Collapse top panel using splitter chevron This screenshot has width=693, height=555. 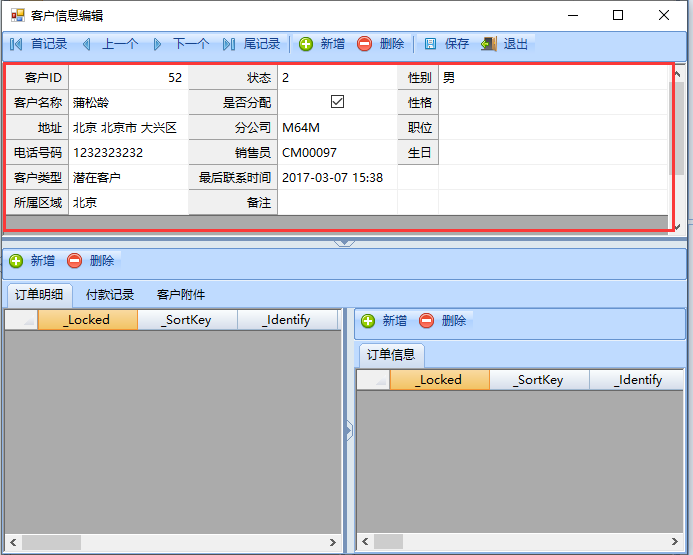point(344,243)
